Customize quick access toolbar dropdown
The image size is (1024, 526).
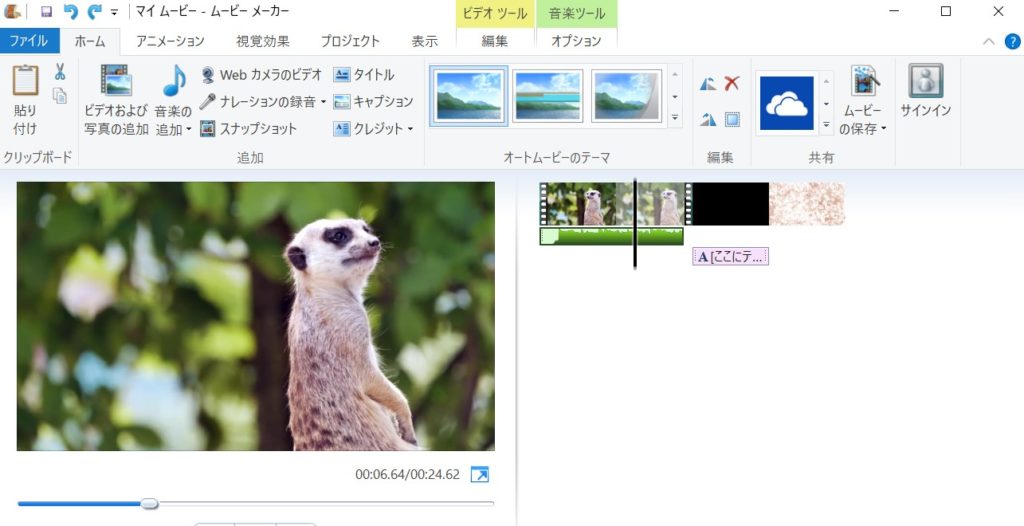[x=114, y=12]
